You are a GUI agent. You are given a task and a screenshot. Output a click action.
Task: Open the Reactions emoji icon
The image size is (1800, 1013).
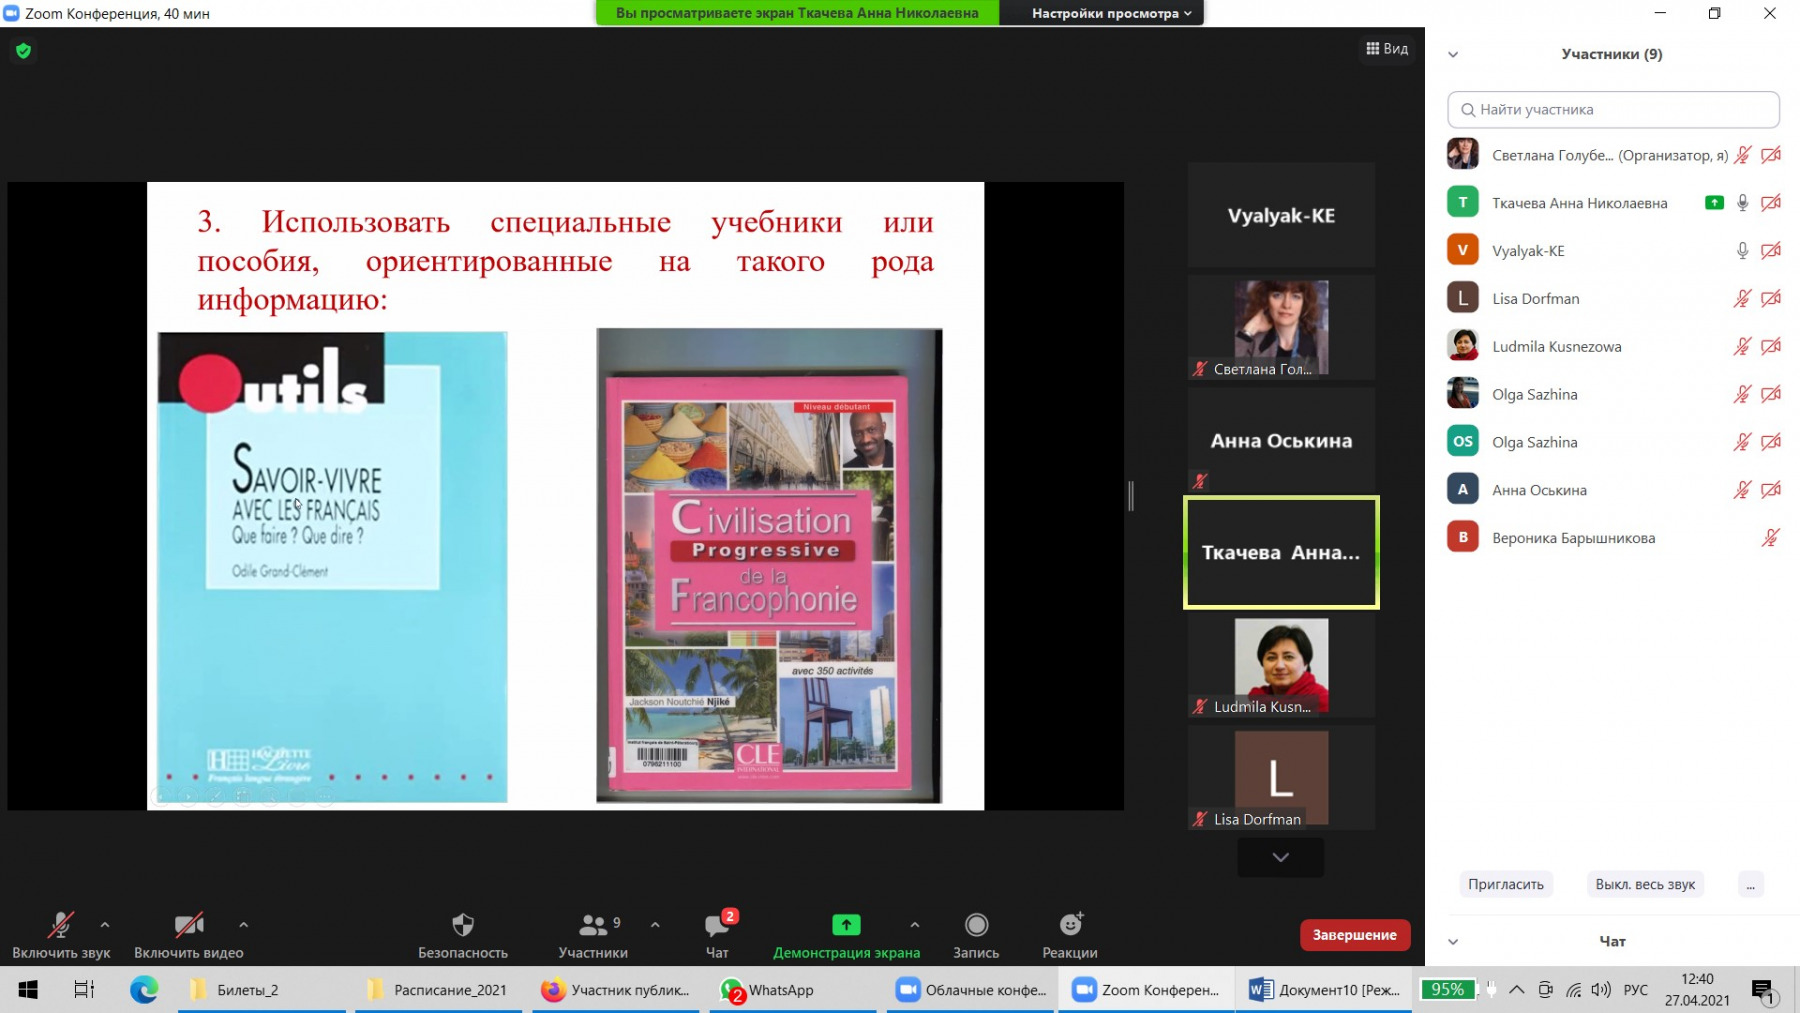(x=1070, y=925)
